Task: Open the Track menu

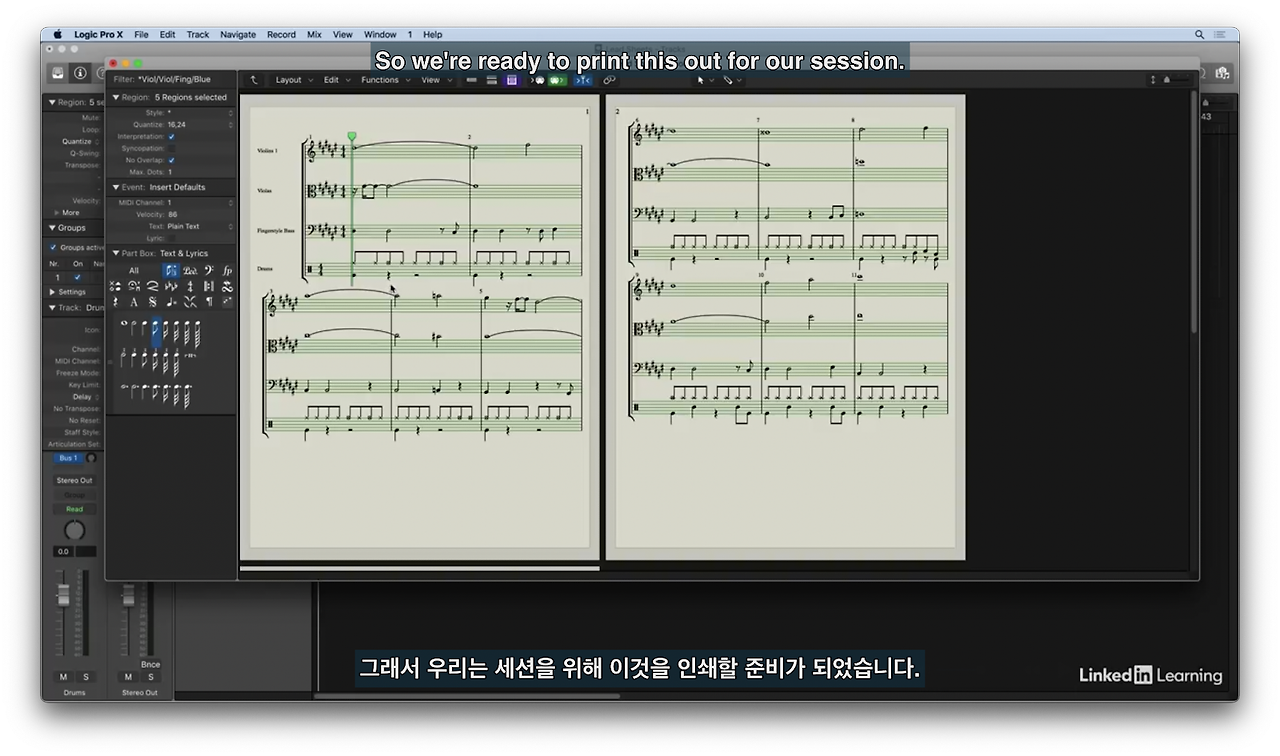Action: click(x=198, y=34)
